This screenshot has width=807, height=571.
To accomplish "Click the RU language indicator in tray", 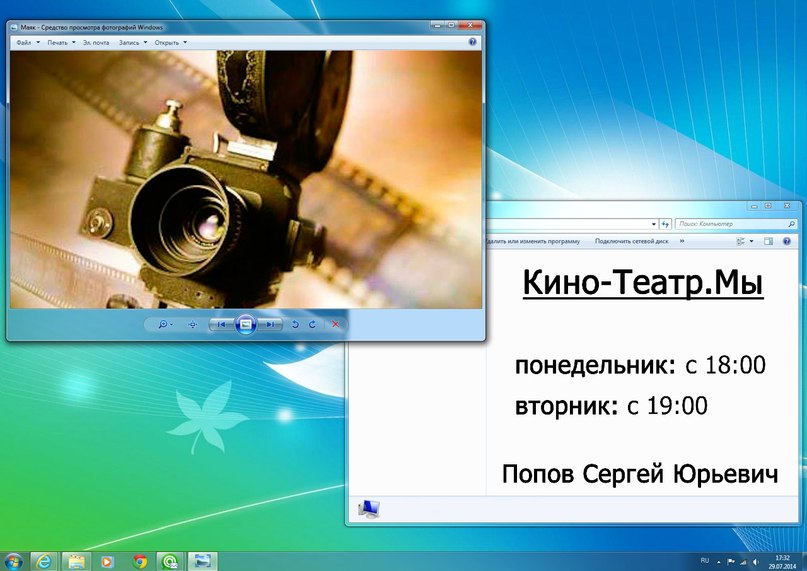I will (x=705, y=561).
